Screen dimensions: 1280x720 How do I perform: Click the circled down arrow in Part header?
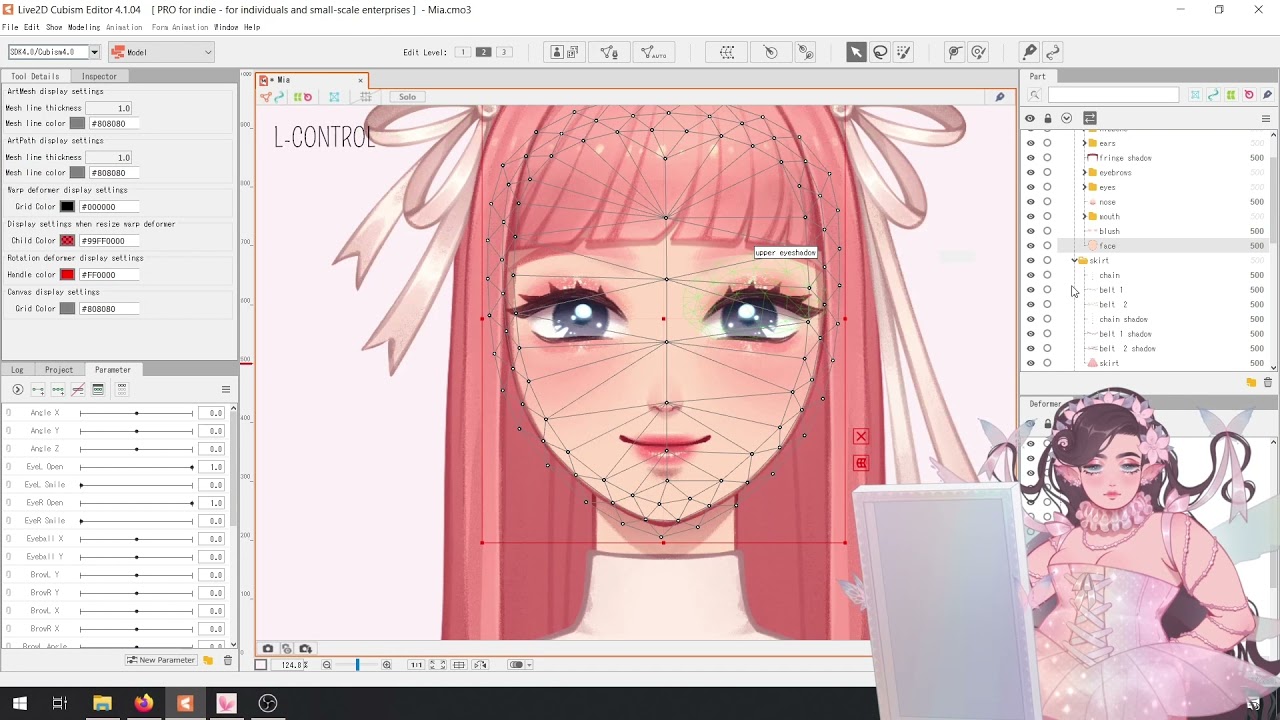click(x=1067, y=118)
